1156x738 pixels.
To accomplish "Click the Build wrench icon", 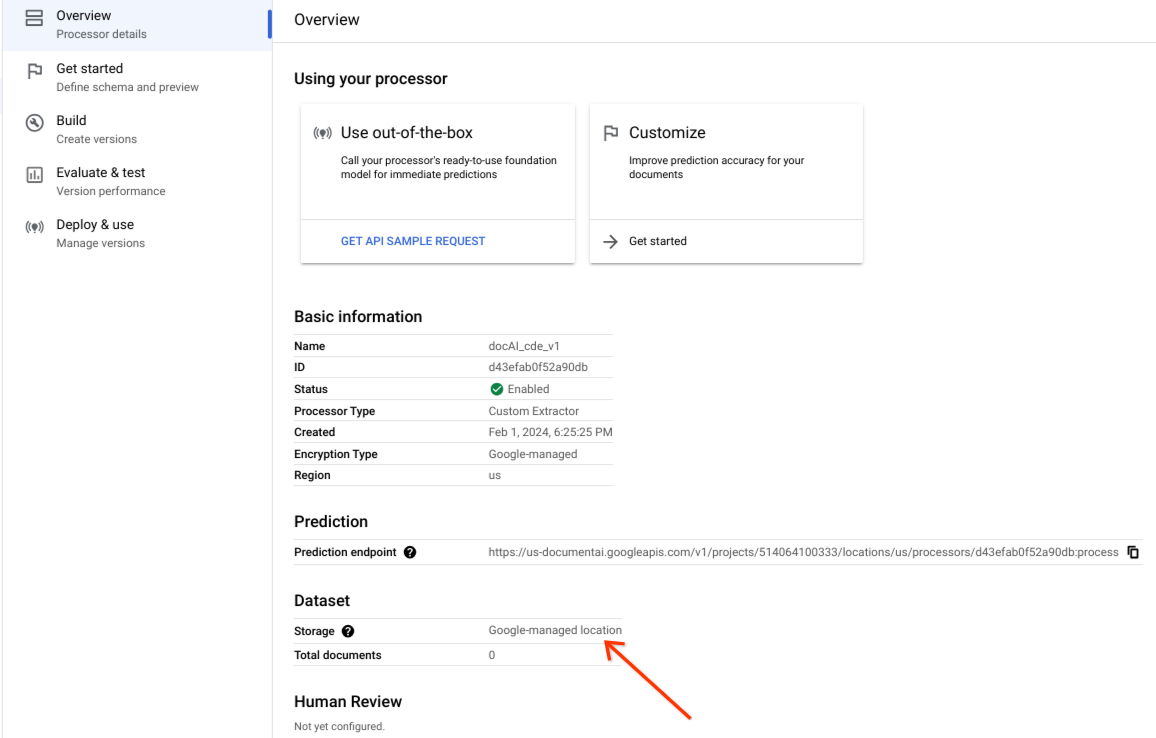I will tap(34, 123).
